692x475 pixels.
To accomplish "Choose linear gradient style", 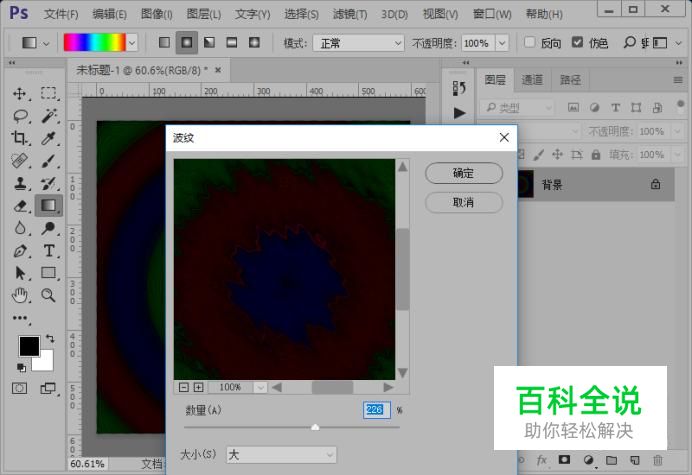I will 164,42.
